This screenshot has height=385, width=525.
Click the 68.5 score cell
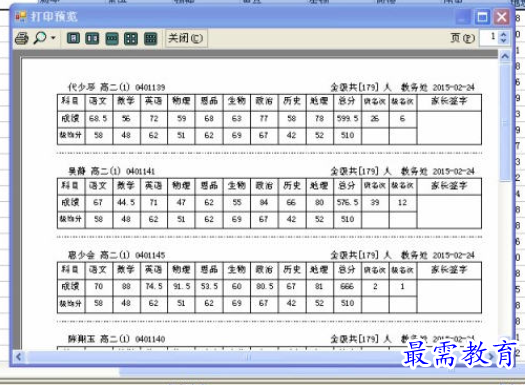click(x=98, y=119)
